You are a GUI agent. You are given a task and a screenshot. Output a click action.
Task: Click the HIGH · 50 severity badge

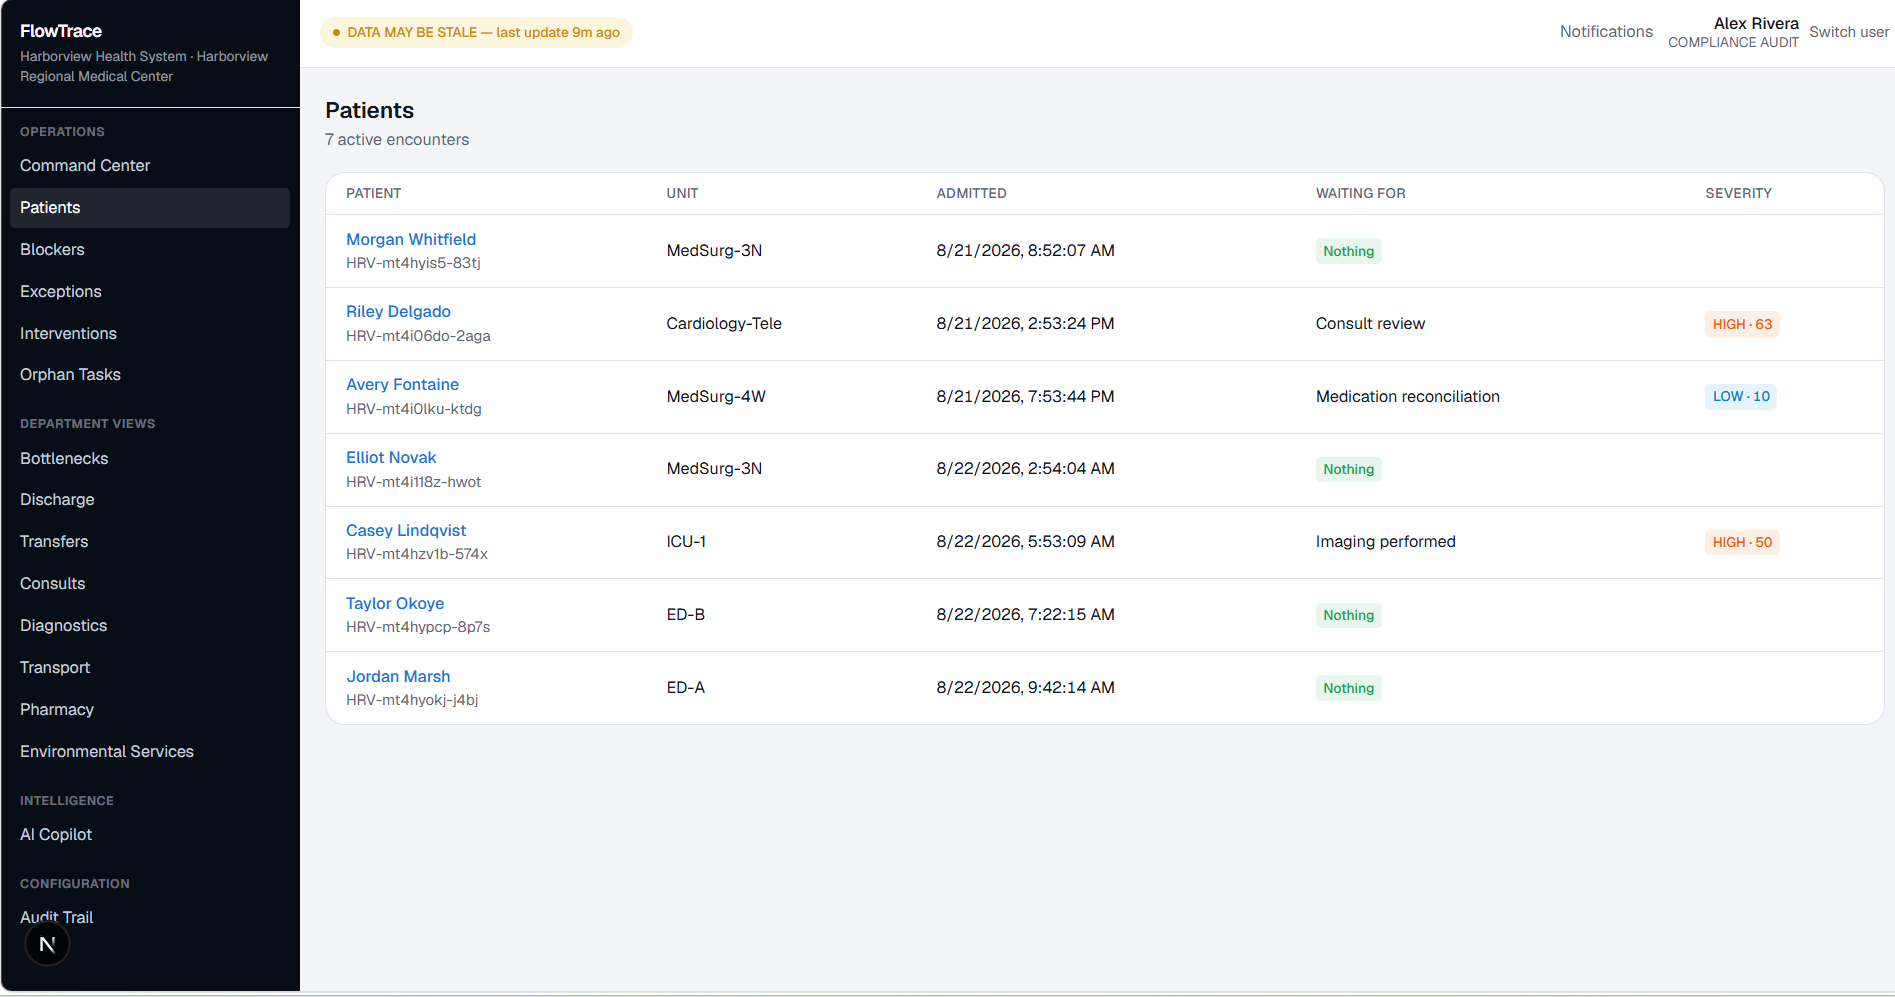1742,542
